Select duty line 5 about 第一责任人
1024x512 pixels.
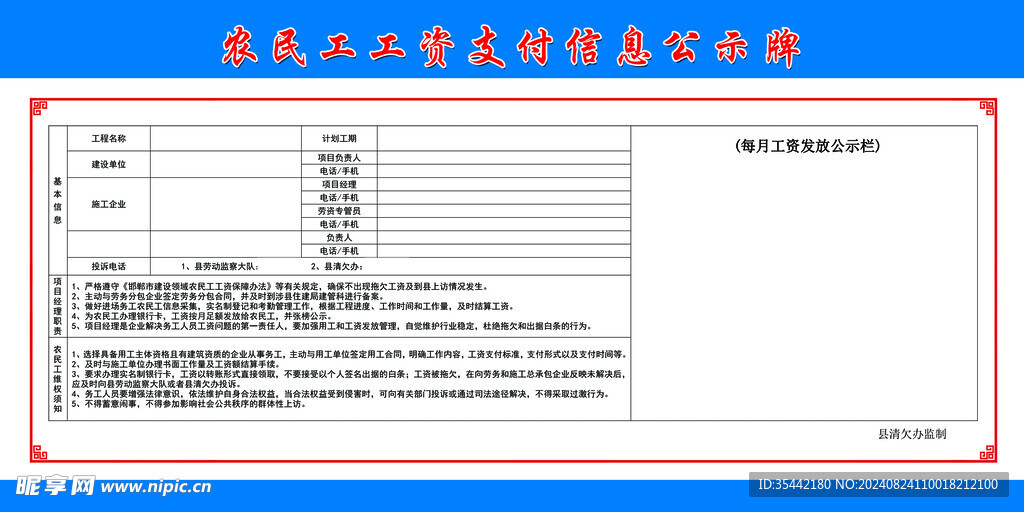(x=332, y=326)
